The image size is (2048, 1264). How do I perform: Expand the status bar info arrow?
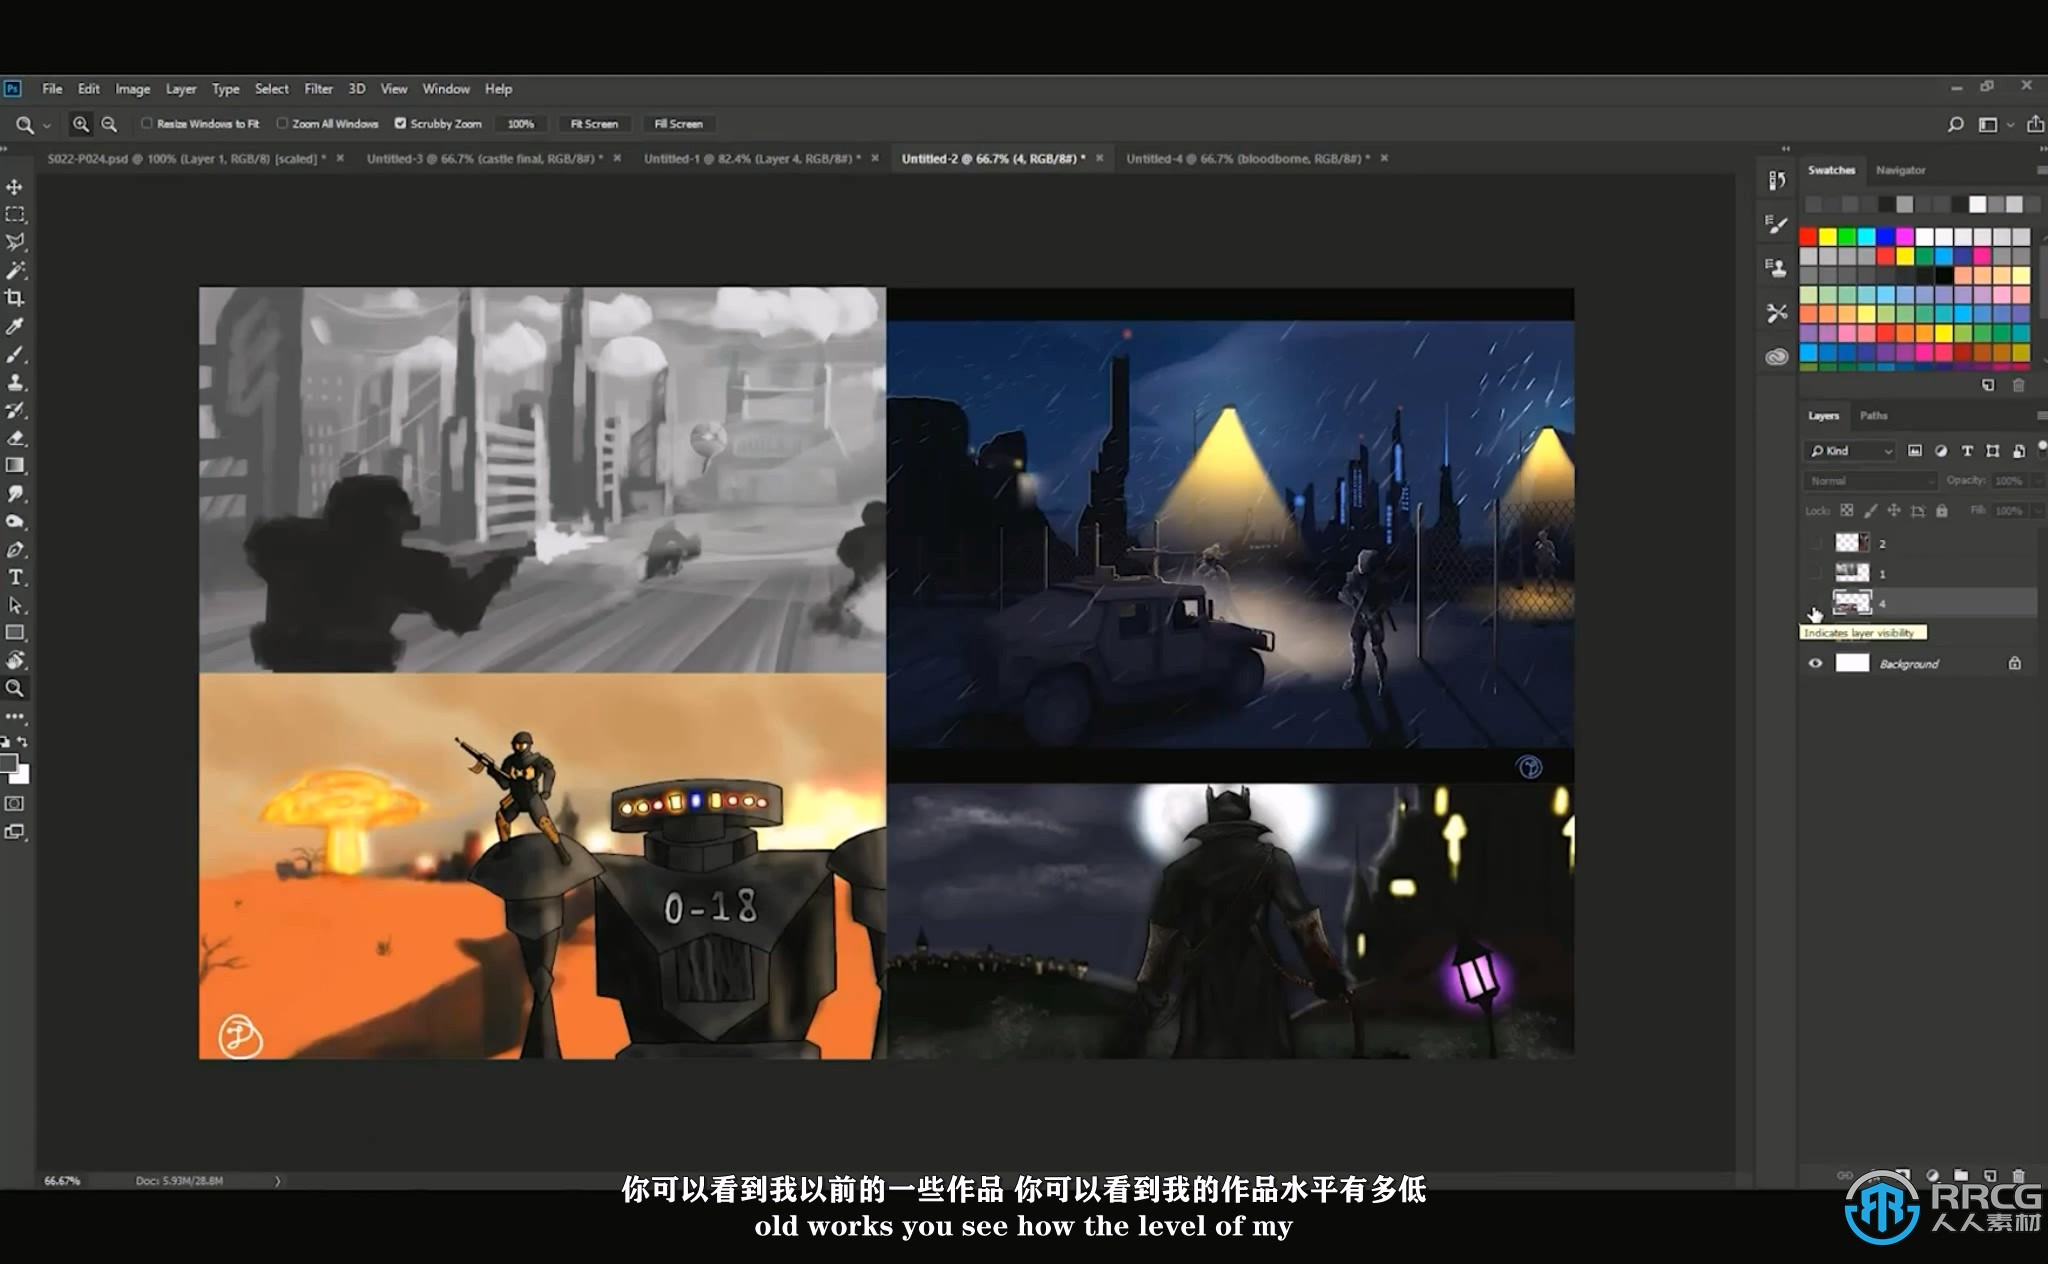pyautogui.click(x=278, y=1181)
